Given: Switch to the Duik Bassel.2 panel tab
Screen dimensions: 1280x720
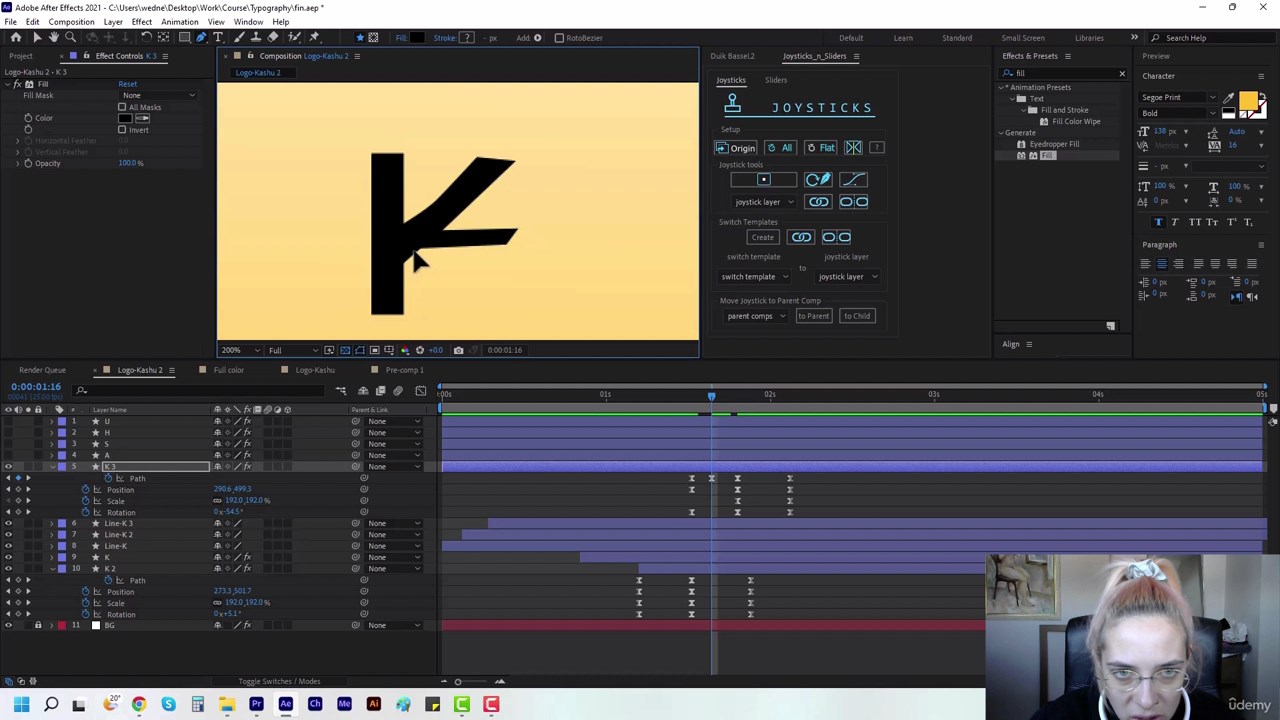Looking at the screenshot, I should click(x=732, y=56).
